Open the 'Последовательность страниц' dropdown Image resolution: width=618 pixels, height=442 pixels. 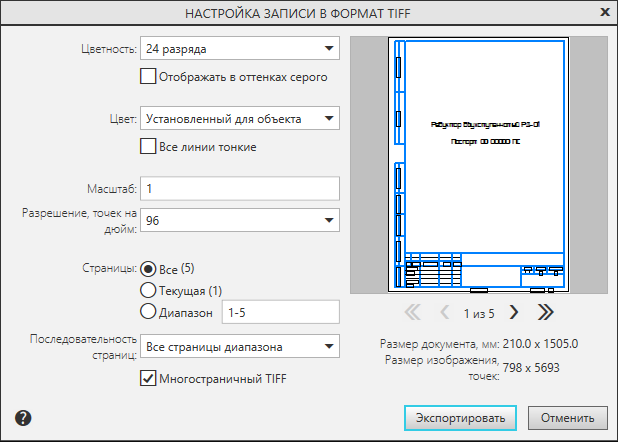pos(240,347)
